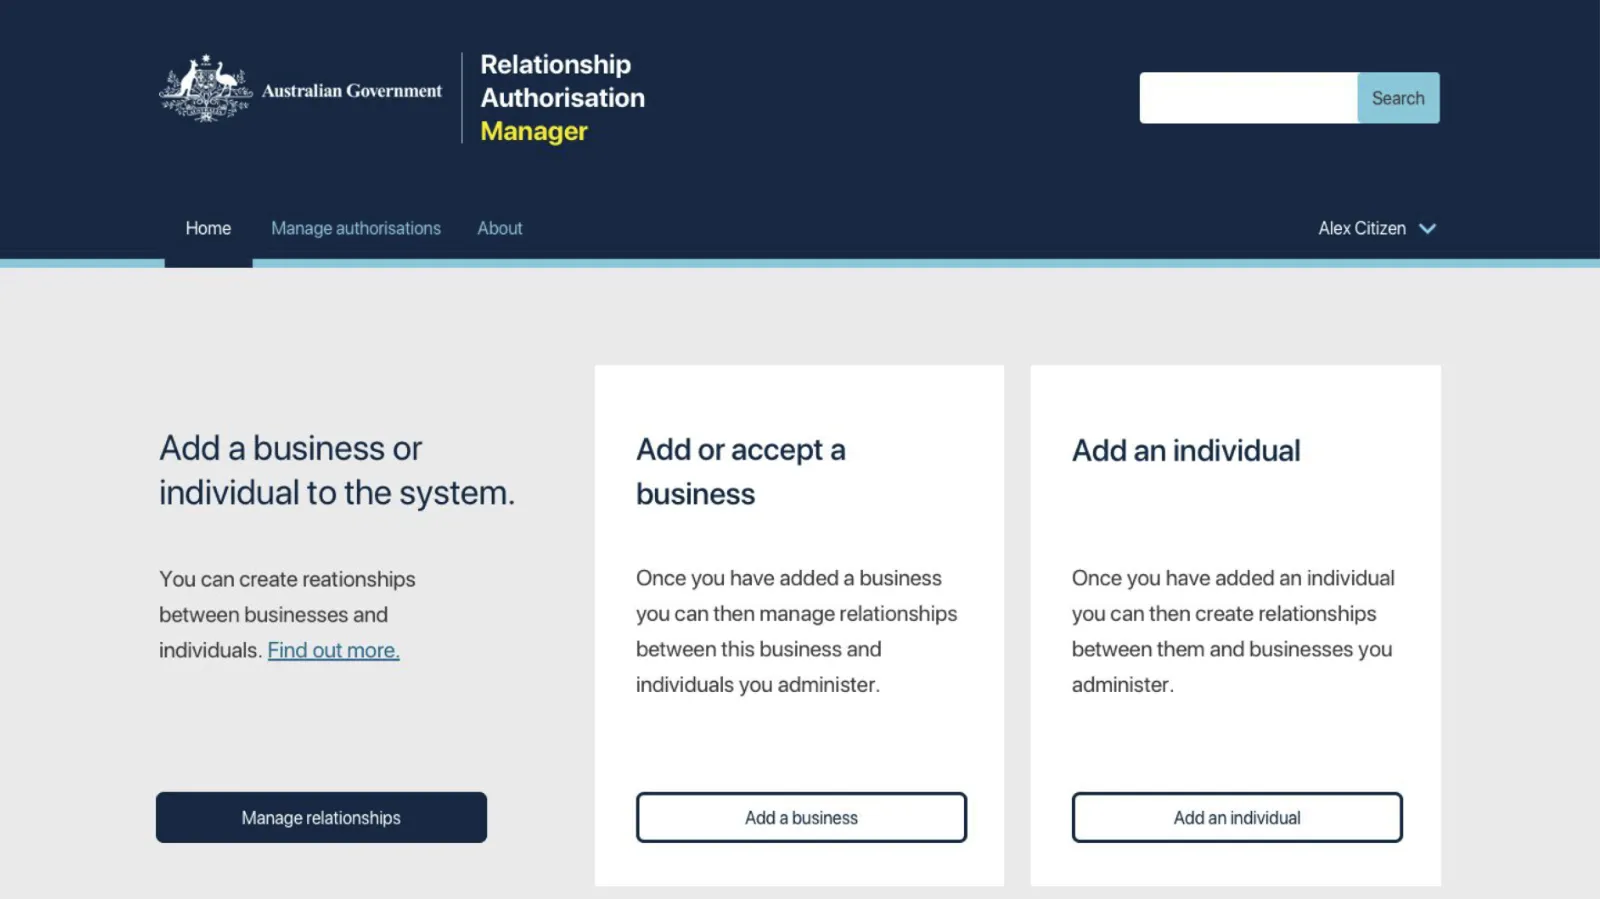Screen dimensions: 1600x899
Task: Click the 'Alex Citizen' user name
Action: click(1362, 228)
